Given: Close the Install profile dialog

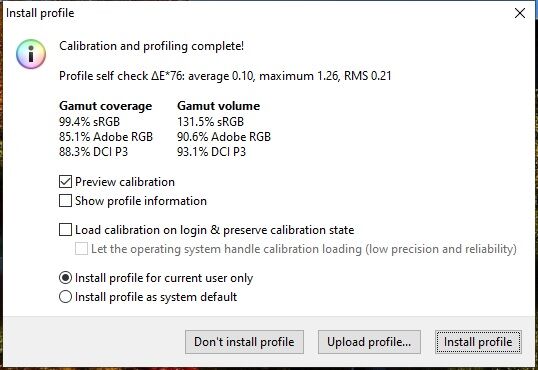Looking at the screenshot, I should click(x=520, y=13).
